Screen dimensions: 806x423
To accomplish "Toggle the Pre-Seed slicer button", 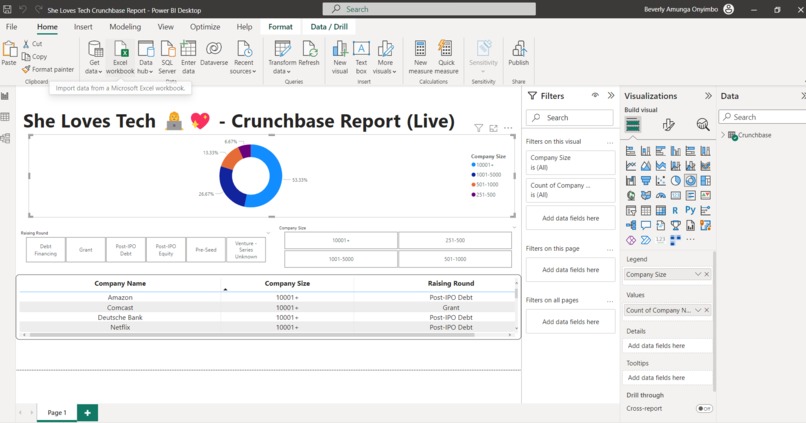I will coord(206,250).
